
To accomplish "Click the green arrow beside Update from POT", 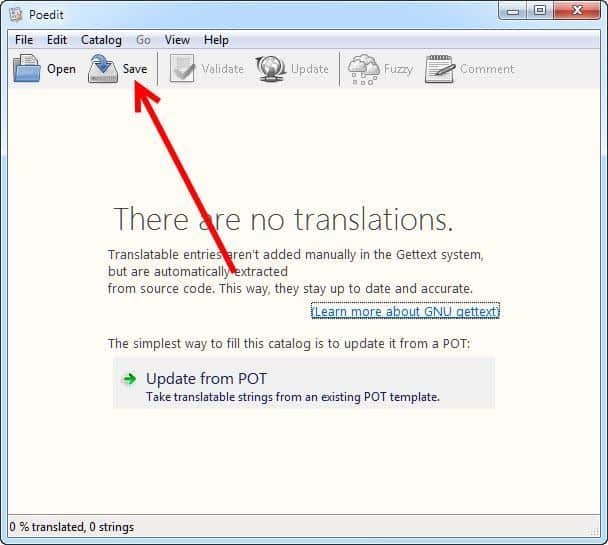I will 129,379.
